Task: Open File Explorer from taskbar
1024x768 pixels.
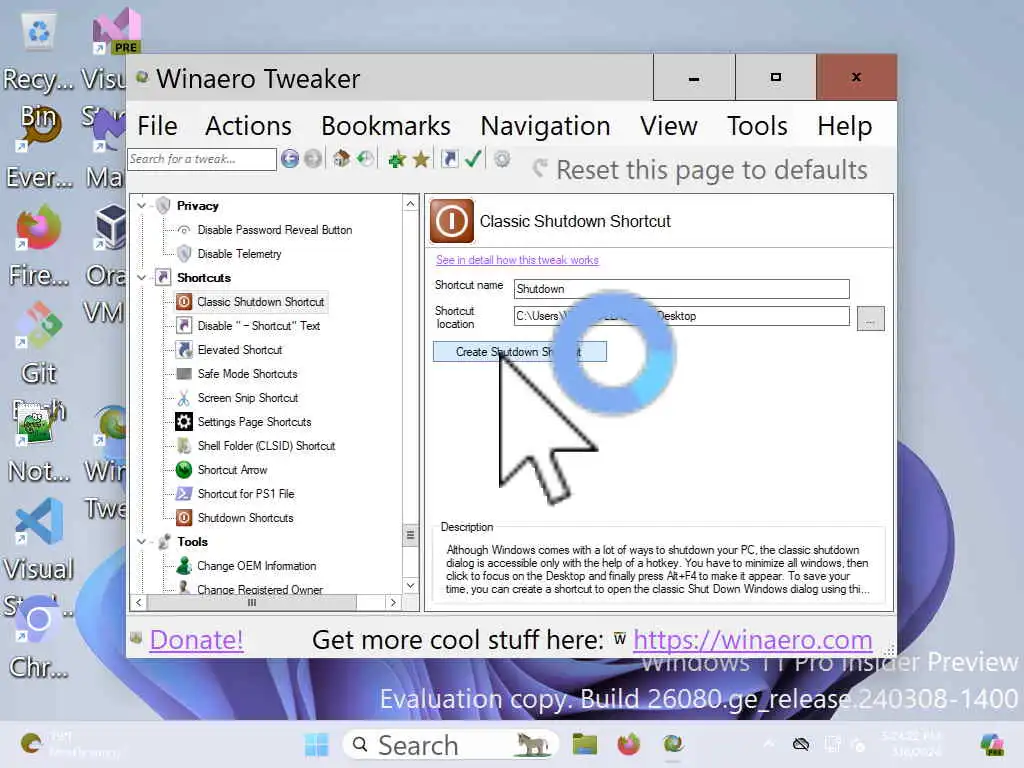Action: 584,744
